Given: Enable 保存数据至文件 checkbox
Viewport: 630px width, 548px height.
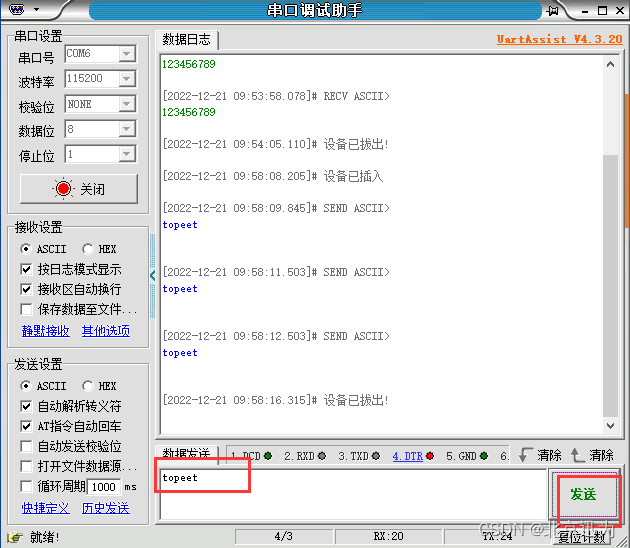Looking at the screenshot, I should (x=26, y=309).
